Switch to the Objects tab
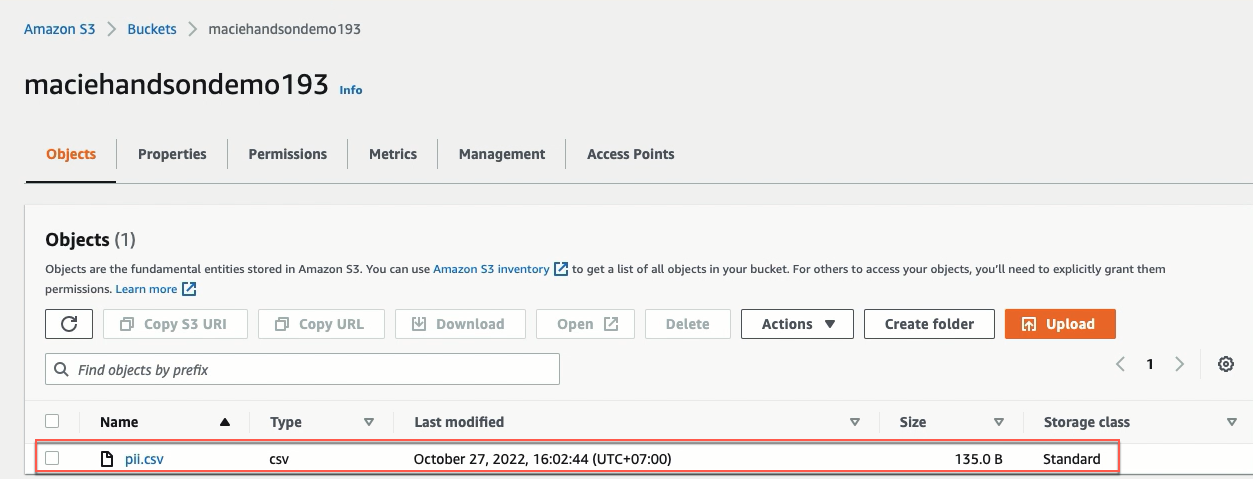 (71, 154)
